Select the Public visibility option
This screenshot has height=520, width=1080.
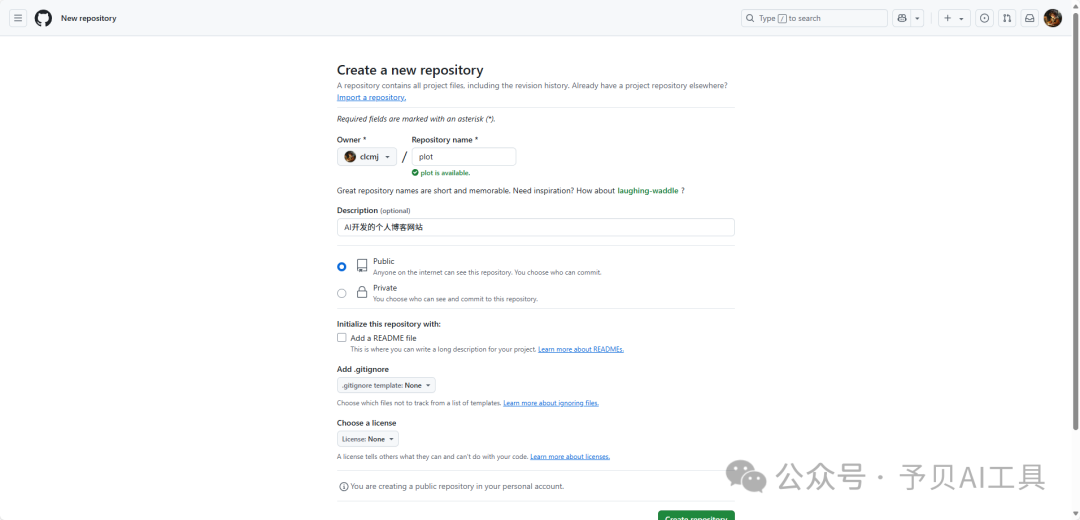point(342,266)
